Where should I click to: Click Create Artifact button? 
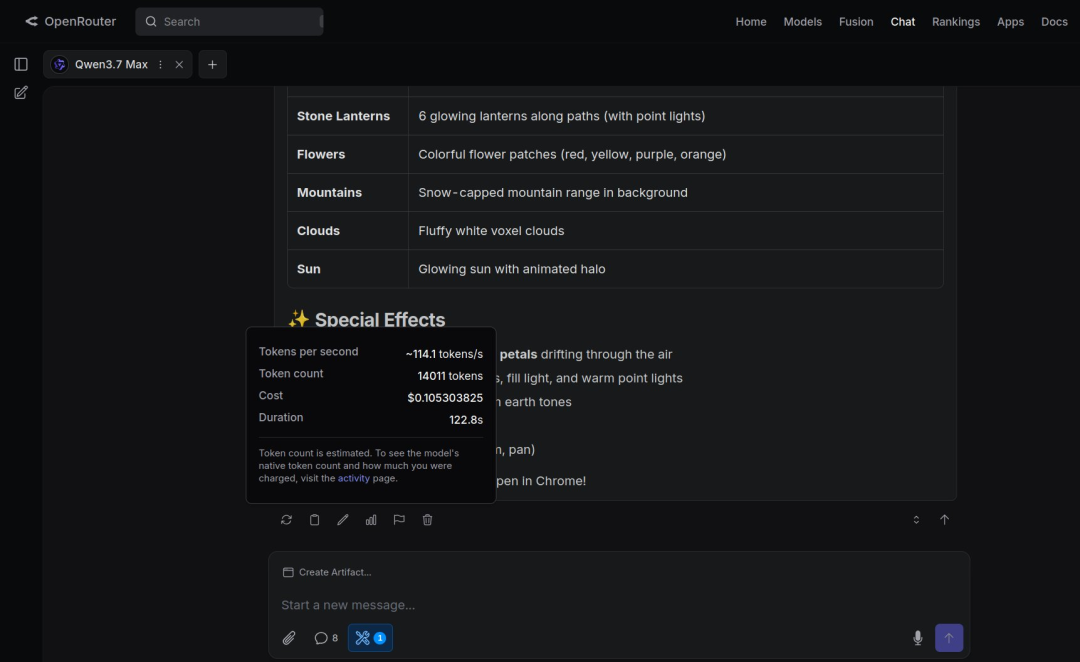(x=327, y=572)
